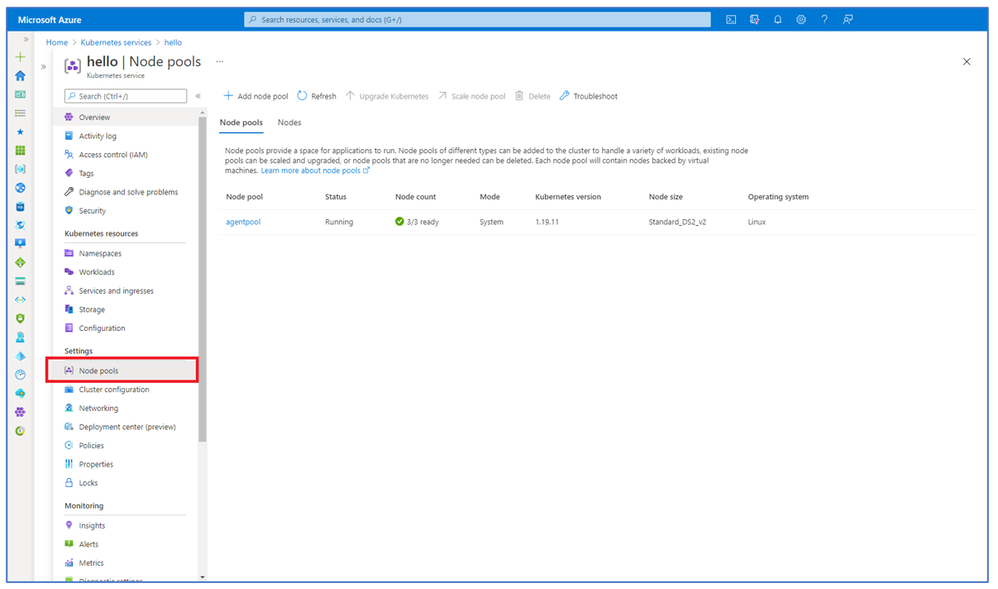Open Learn more about node pools link
The height and width of the screenshot is (589, 998).
click(315, 171)
